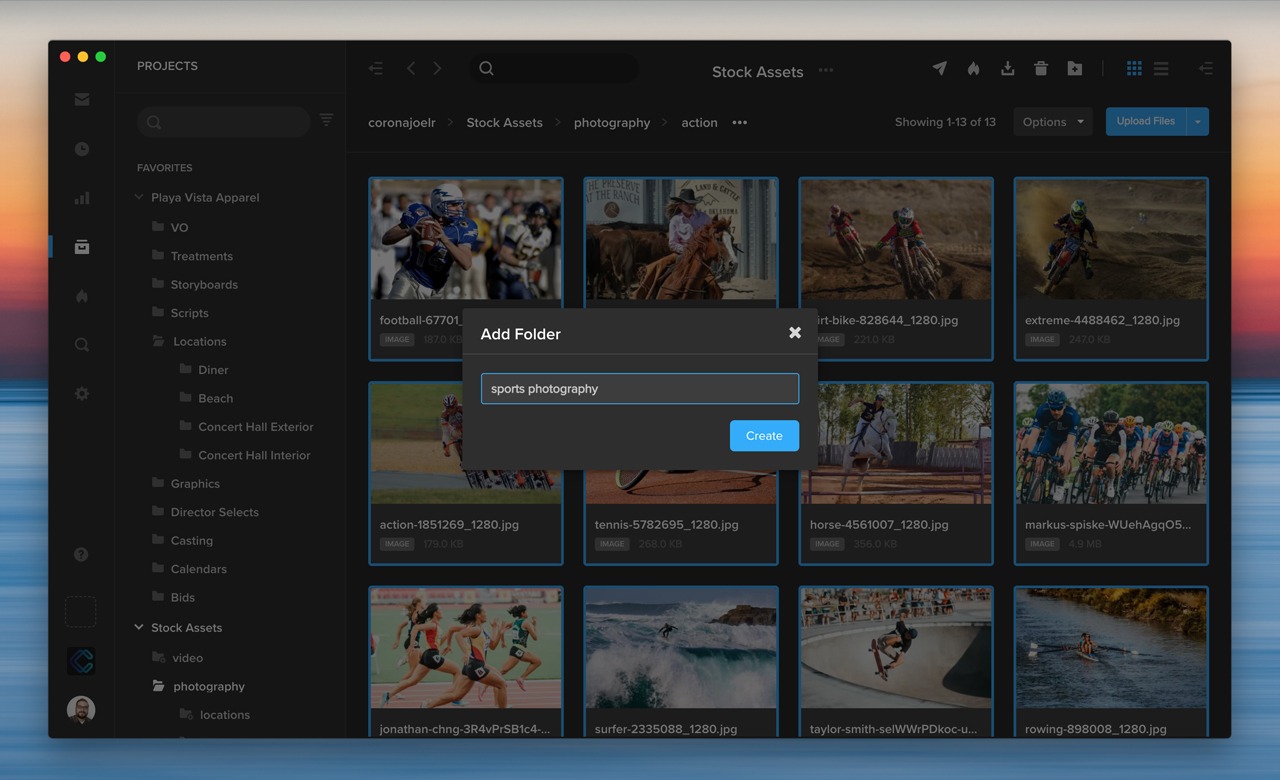Open the settings gear icon in sidebar

pyautogui.click(x=82, y=394)
